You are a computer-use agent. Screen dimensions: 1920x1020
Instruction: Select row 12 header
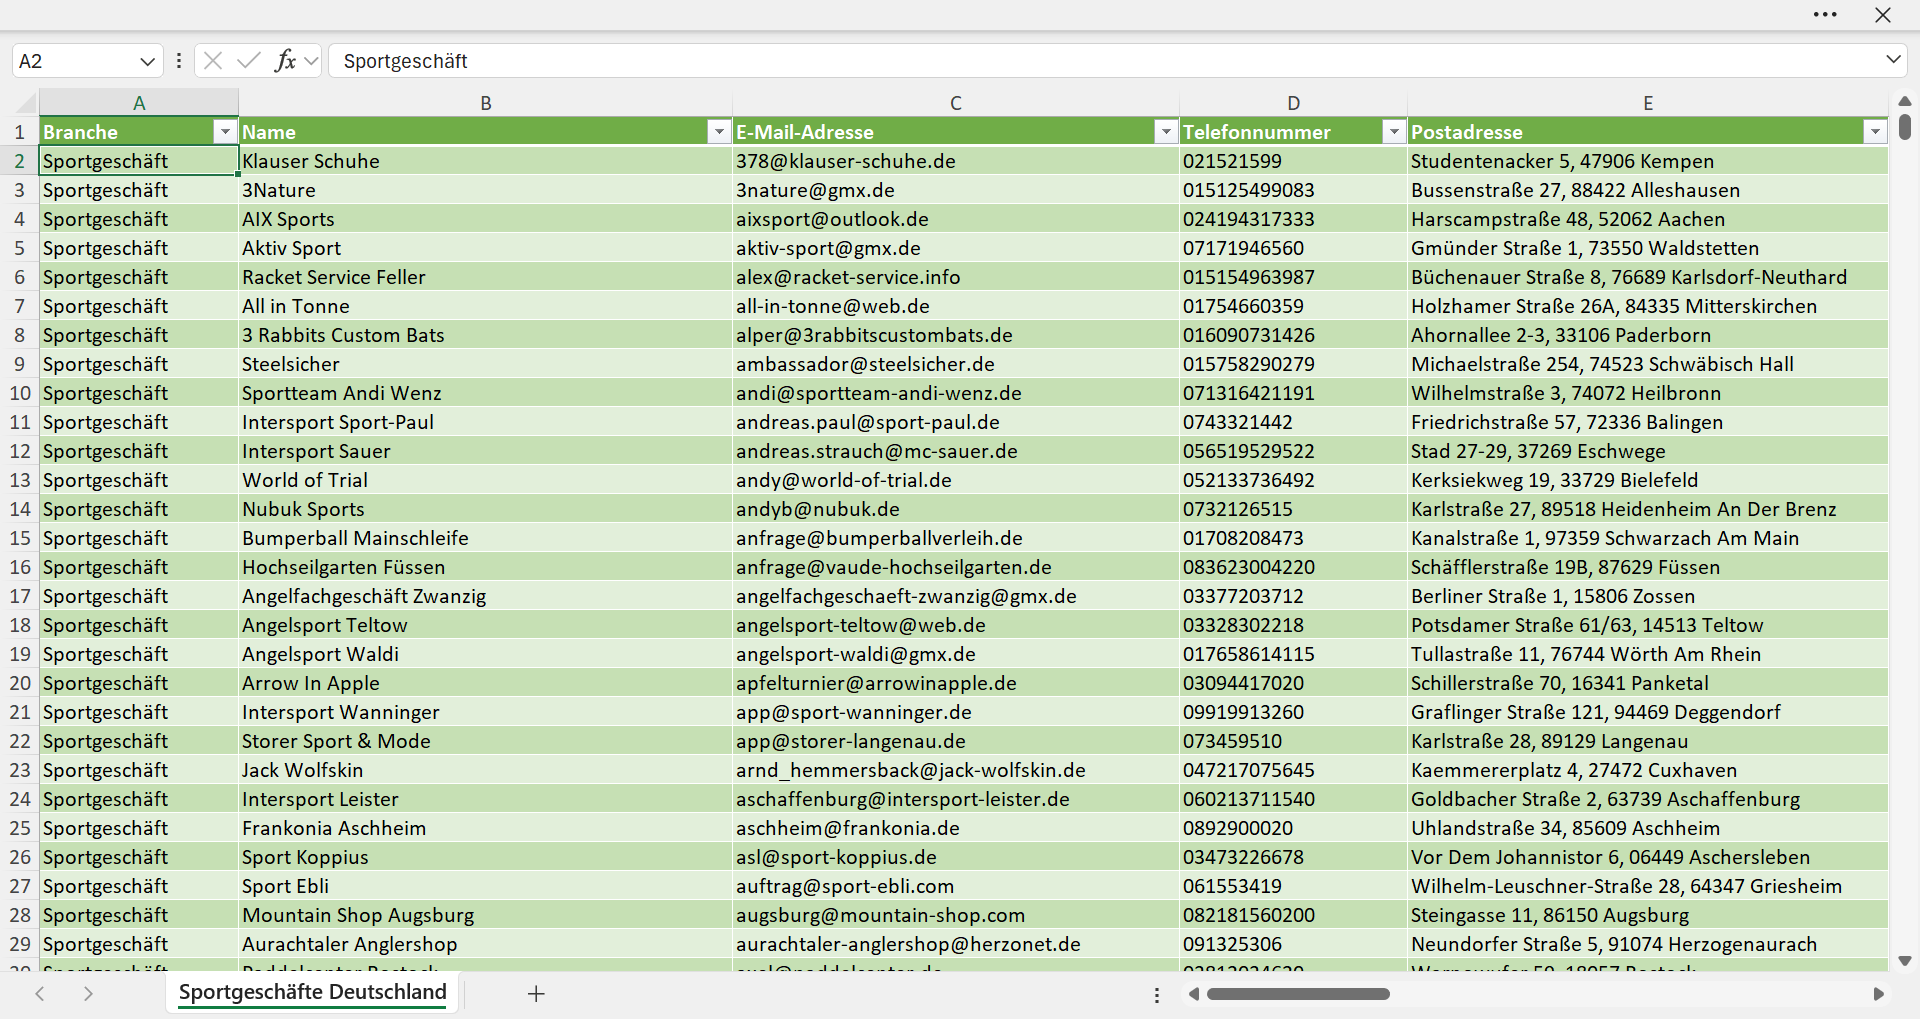[x=20, y=451]
